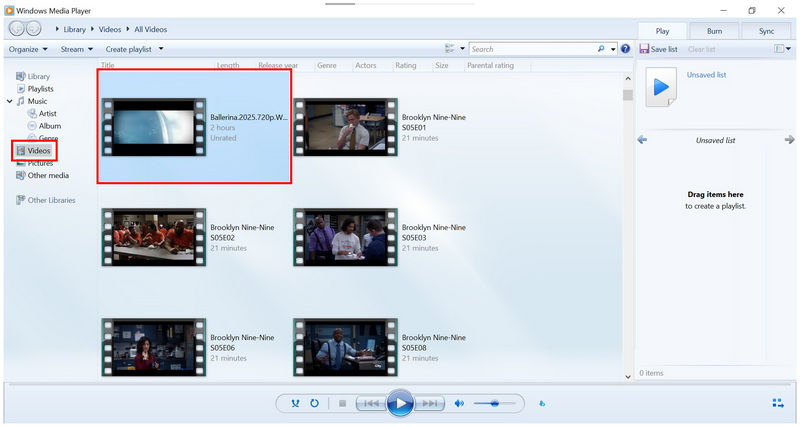Click the Next track button

pyautogui.click(x=429, y=404)
